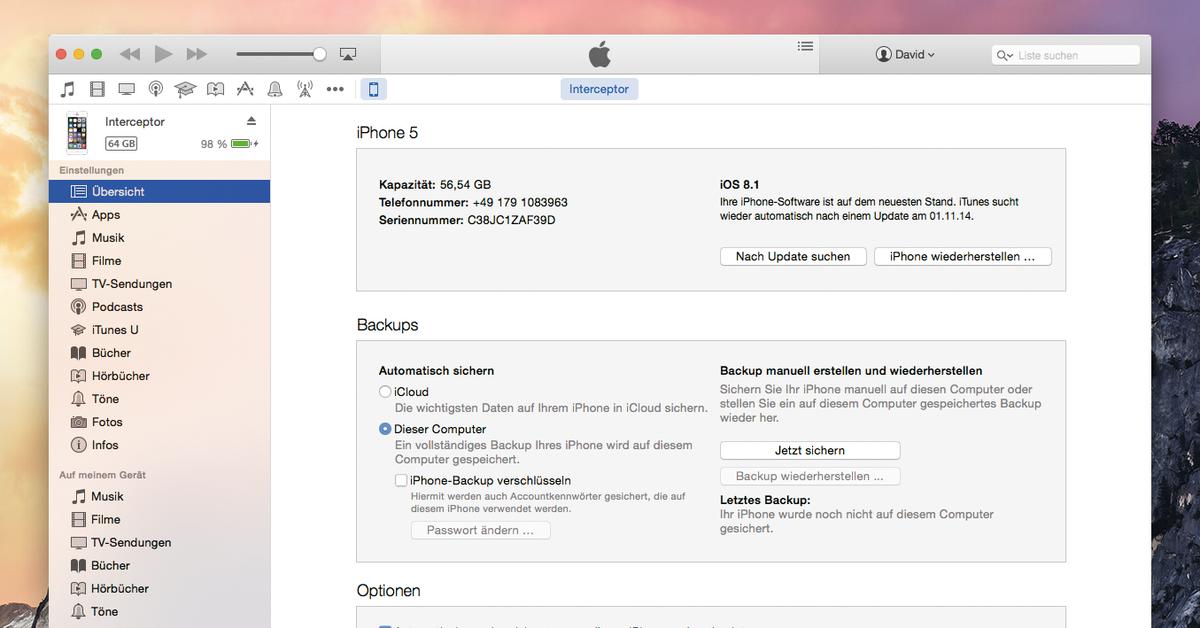The image size is (1200, 628).
Task: Open the Apps library icon
Action: (245, 89)
